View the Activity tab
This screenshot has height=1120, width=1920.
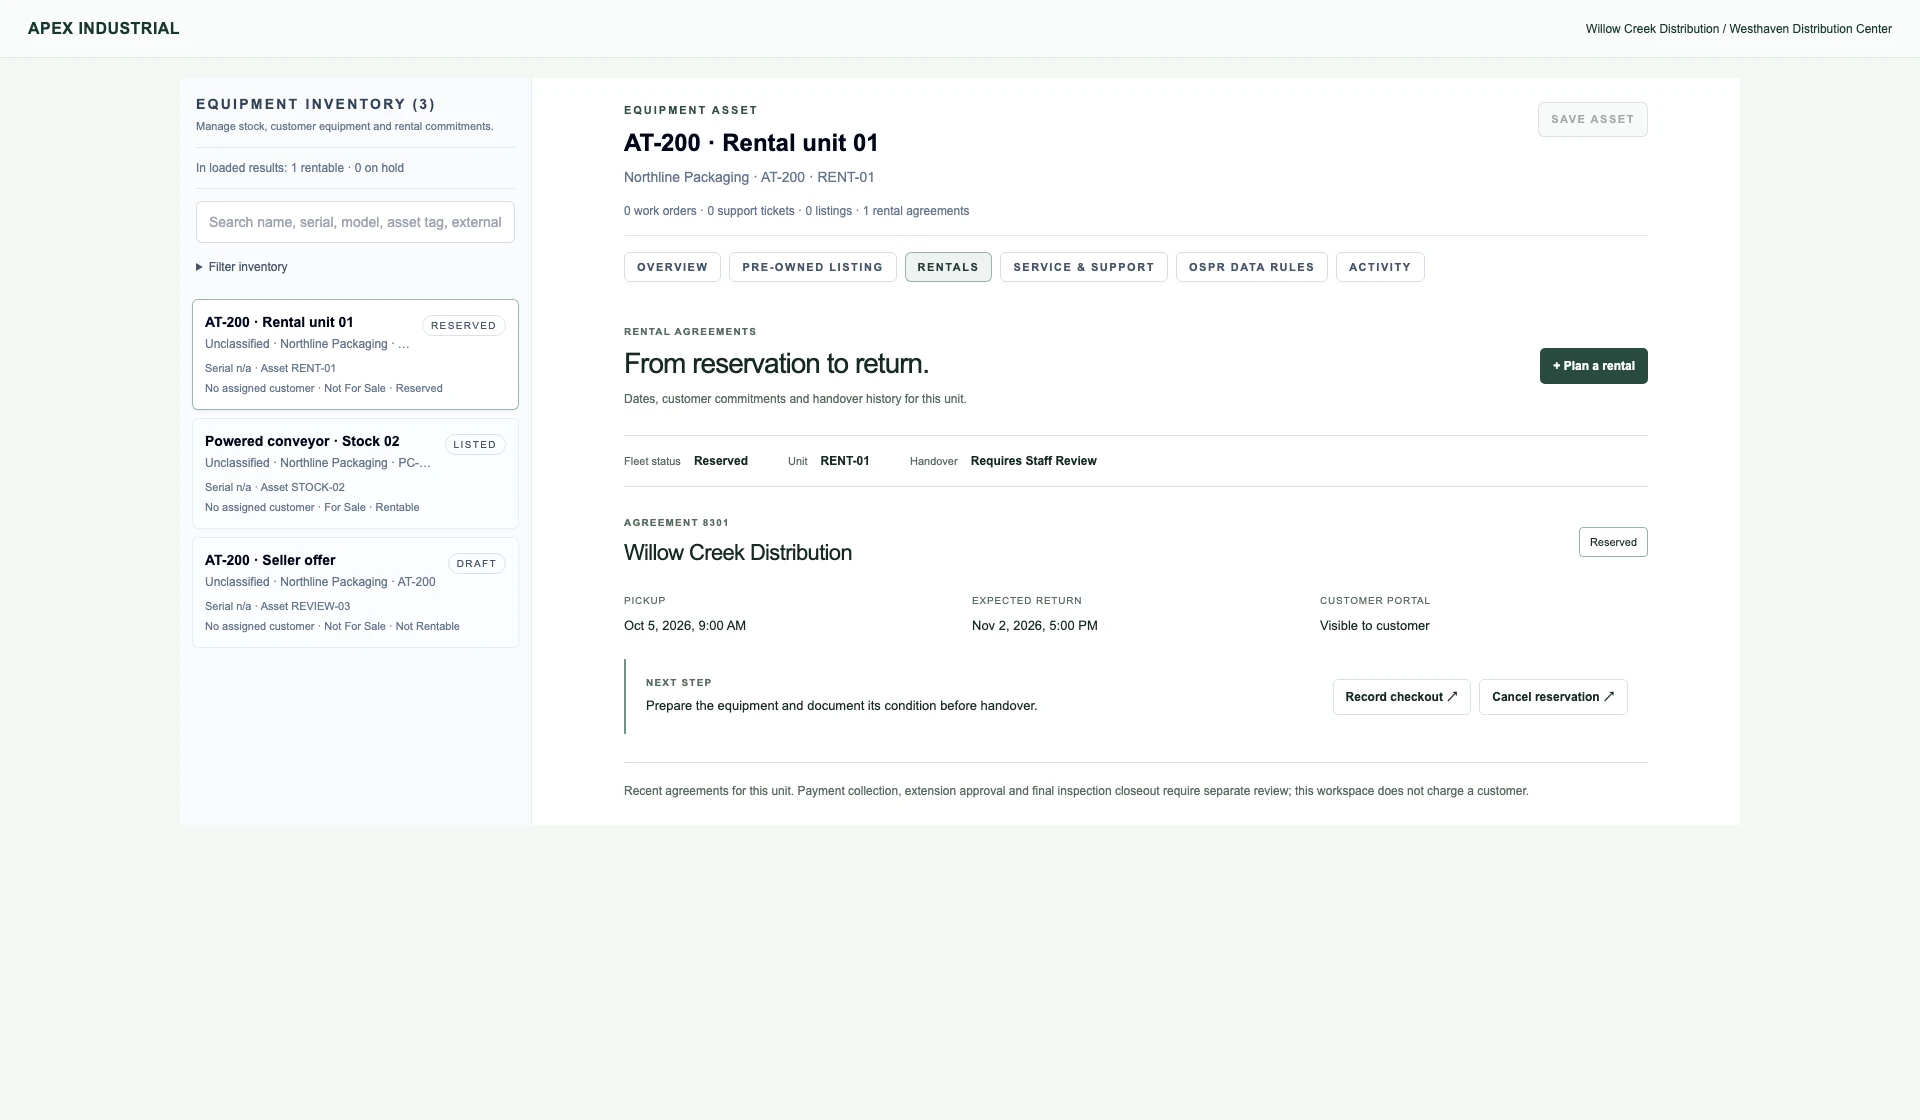pos(1380,267)
